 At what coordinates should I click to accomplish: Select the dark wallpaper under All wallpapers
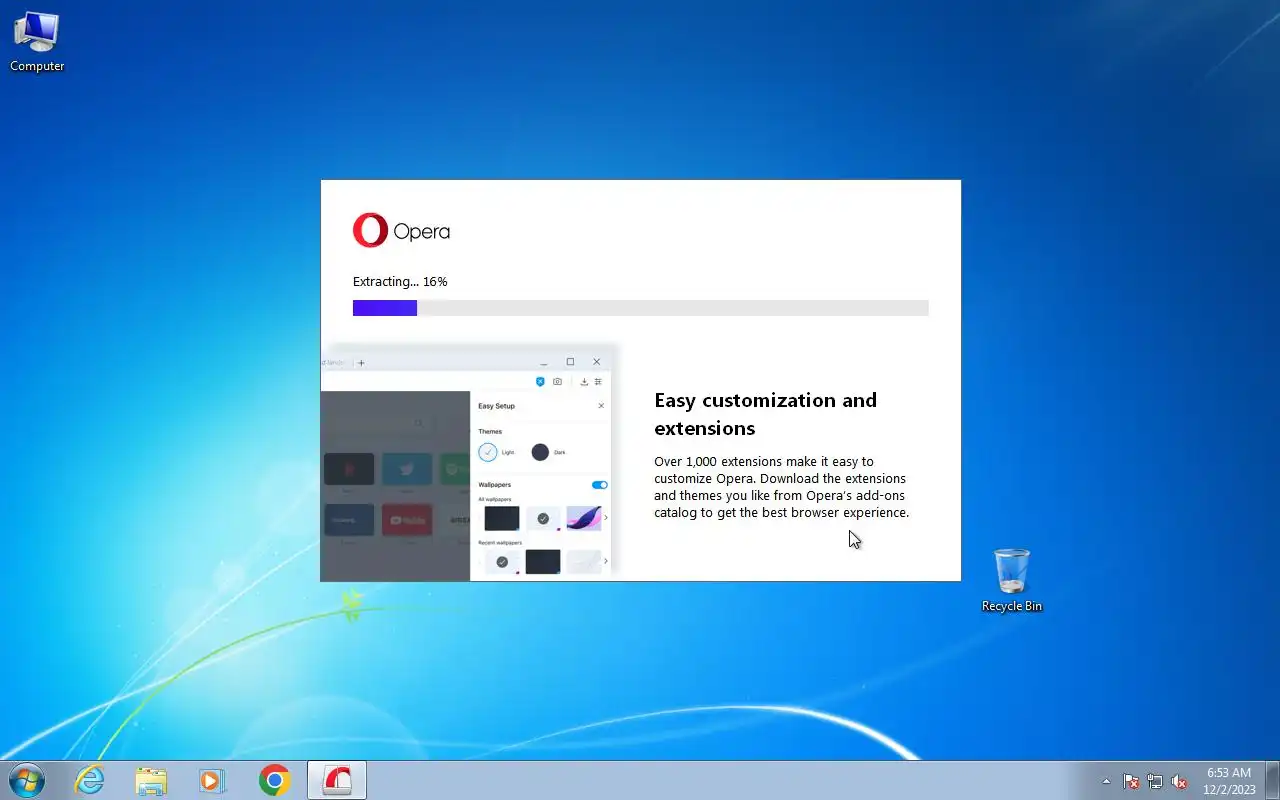[501, 518]
